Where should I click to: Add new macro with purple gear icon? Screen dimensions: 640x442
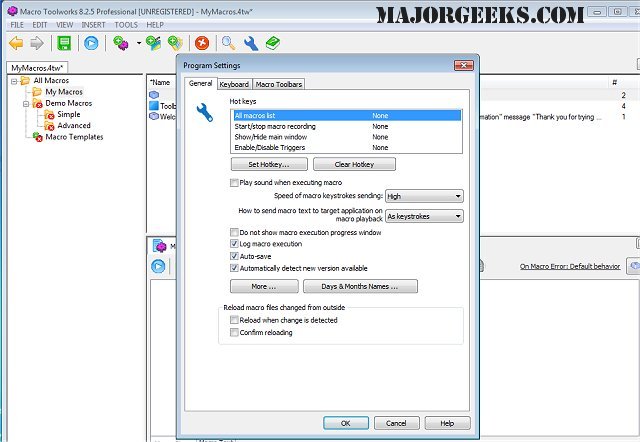click(120, 43)
